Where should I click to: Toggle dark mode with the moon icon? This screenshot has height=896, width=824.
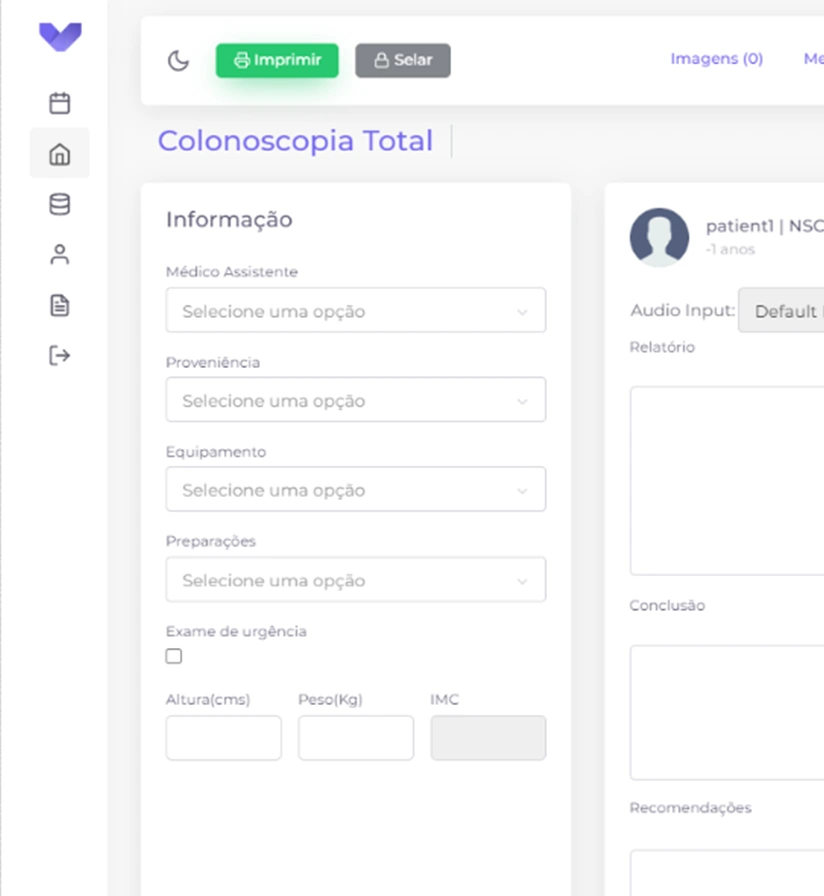(178, 61)
